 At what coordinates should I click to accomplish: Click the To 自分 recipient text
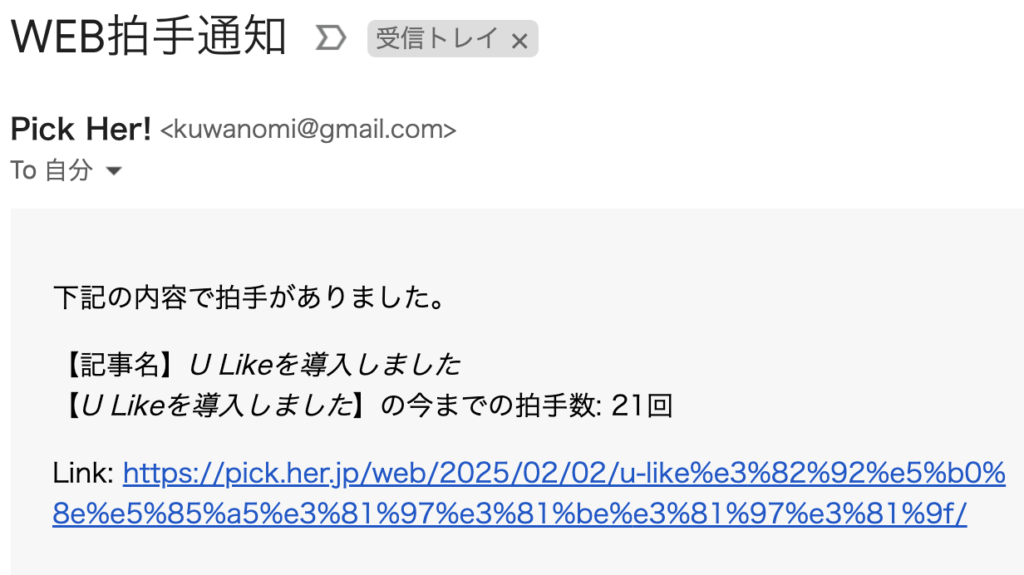[x=50, y=171]
